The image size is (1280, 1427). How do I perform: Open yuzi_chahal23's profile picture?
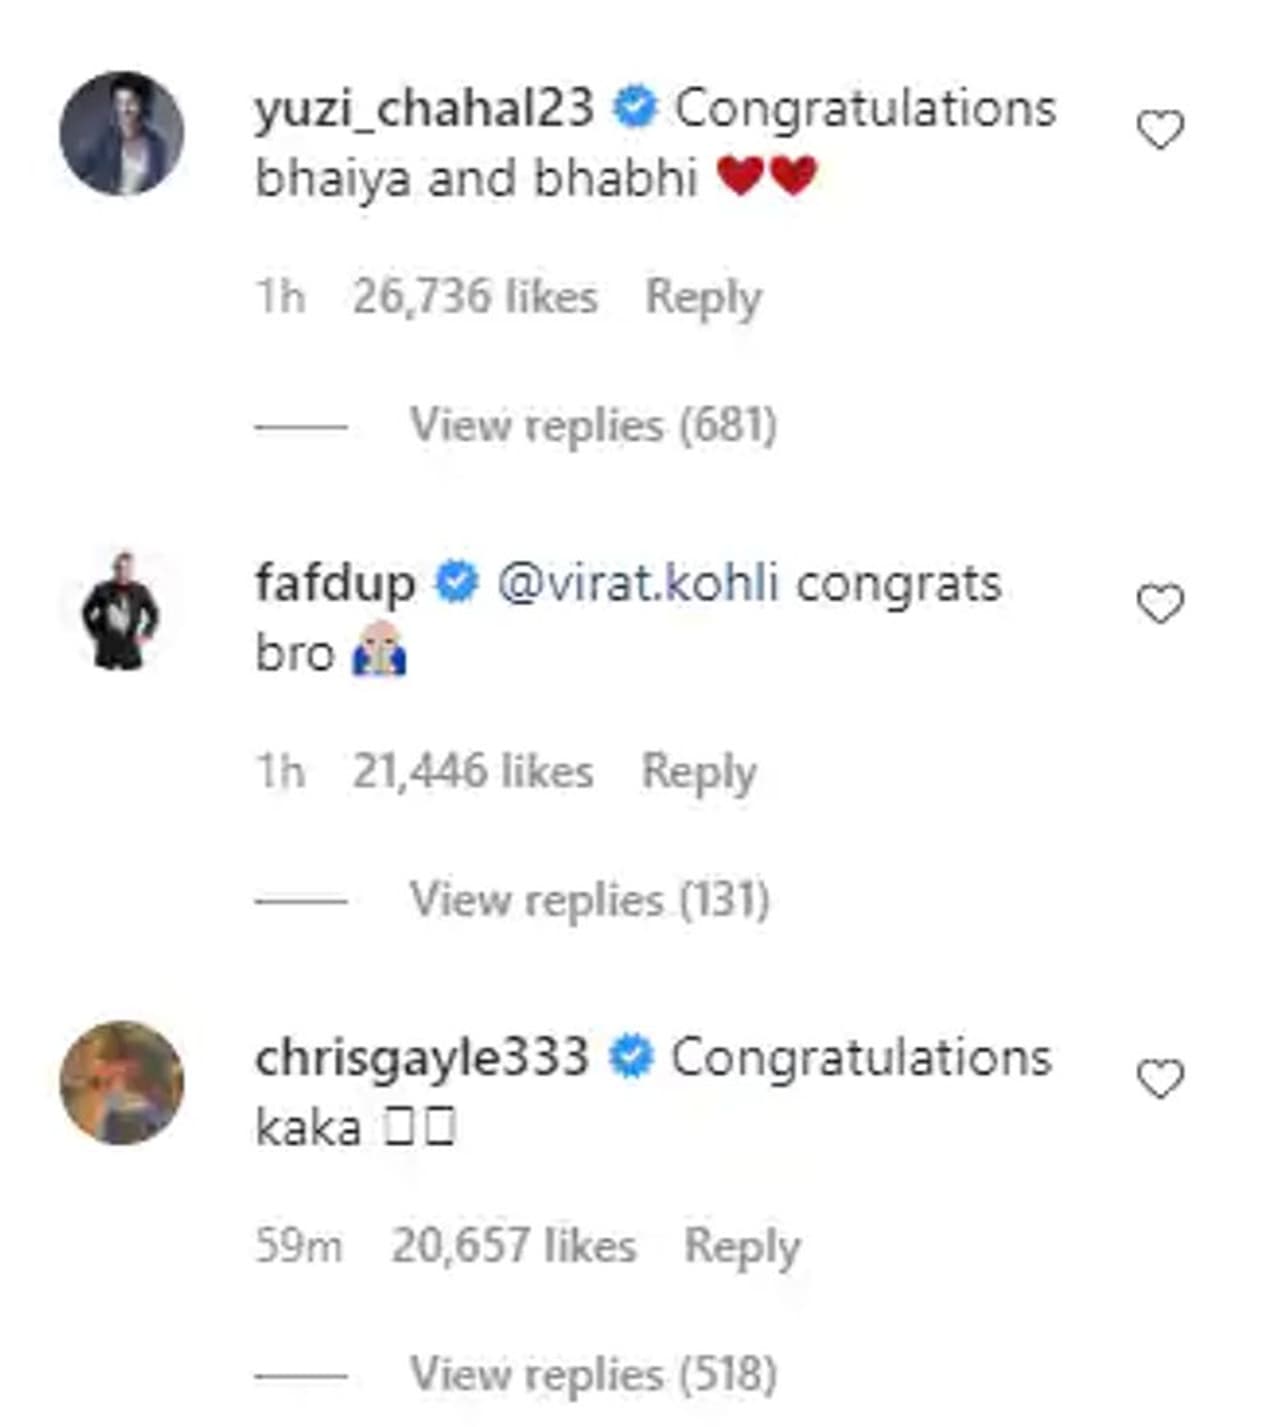[x=122, y=133]
